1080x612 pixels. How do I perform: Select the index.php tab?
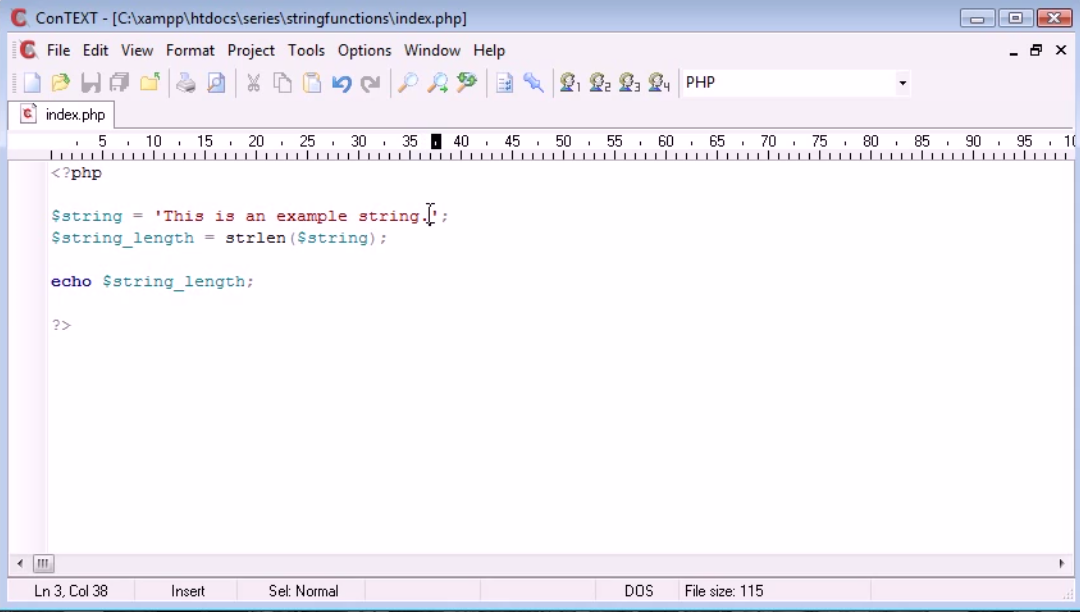pos(63,114)
